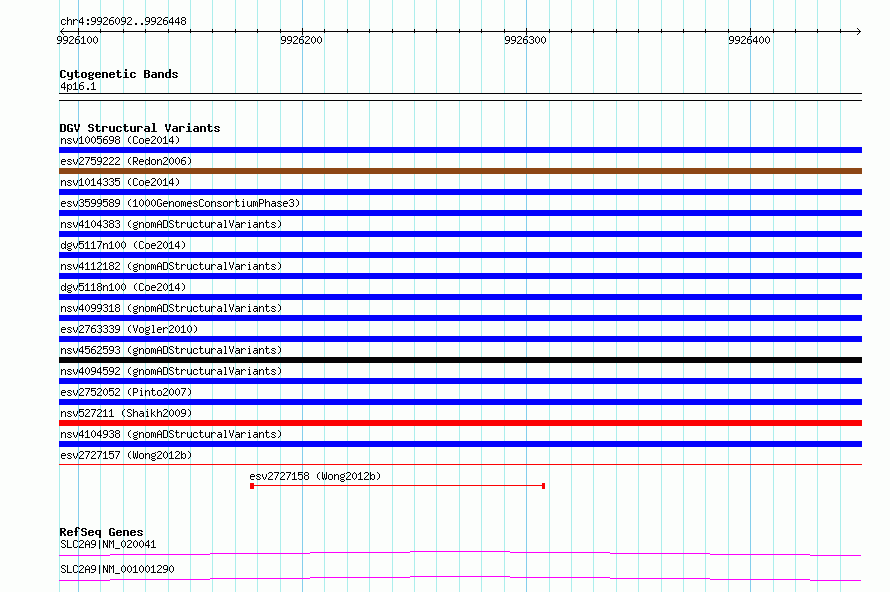Click the short red segment of esv2727158

pos(397,486)
